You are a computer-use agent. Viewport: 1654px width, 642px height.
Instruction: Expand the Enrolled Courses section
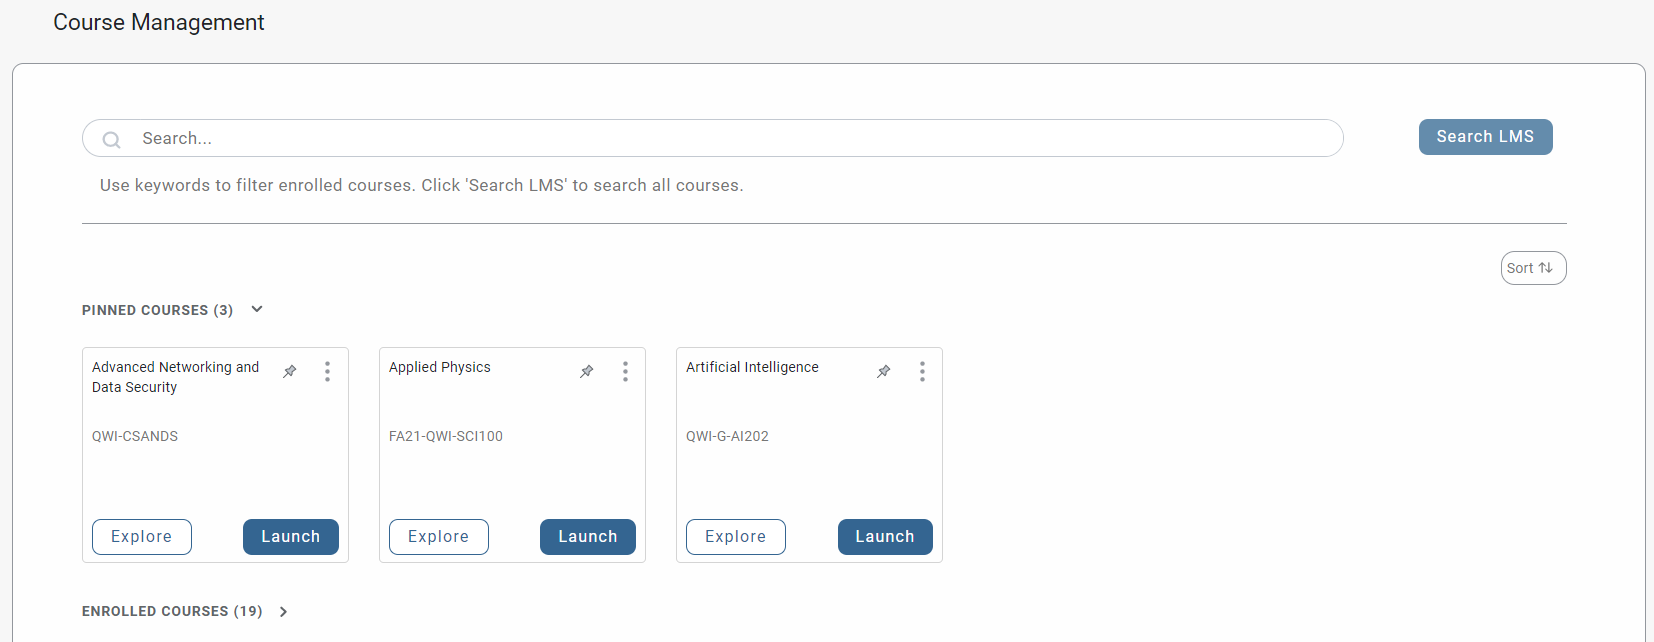pyautogui.click(x=284, y=612)
